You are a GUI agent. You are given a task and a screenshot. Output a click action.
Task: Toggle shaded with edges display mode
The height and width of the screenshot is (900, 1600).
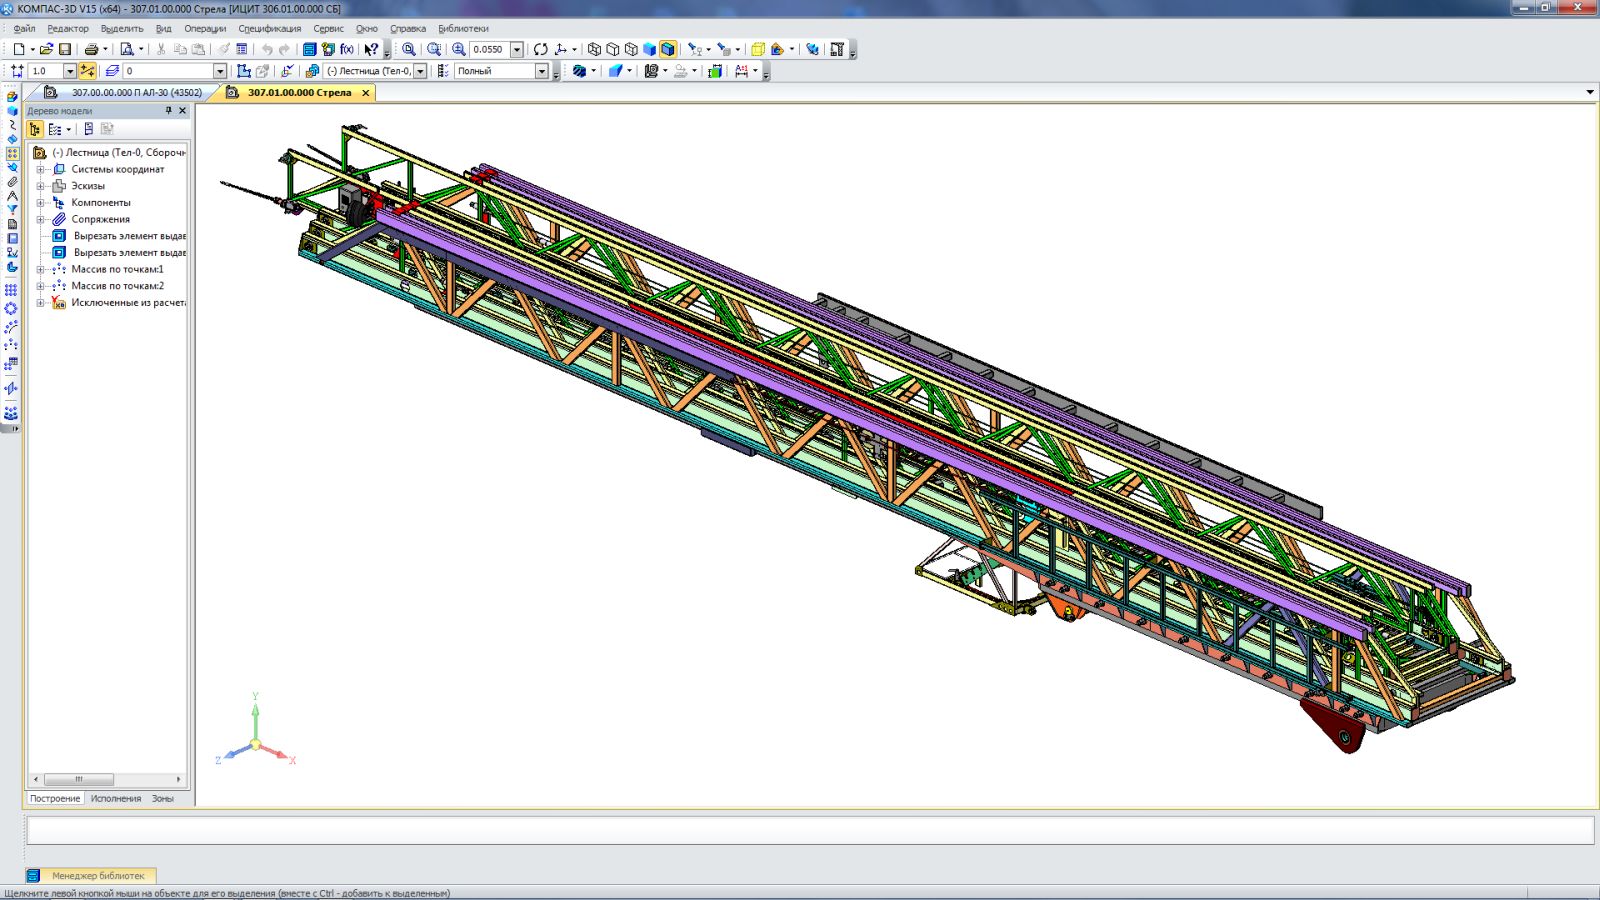point(668,49)
